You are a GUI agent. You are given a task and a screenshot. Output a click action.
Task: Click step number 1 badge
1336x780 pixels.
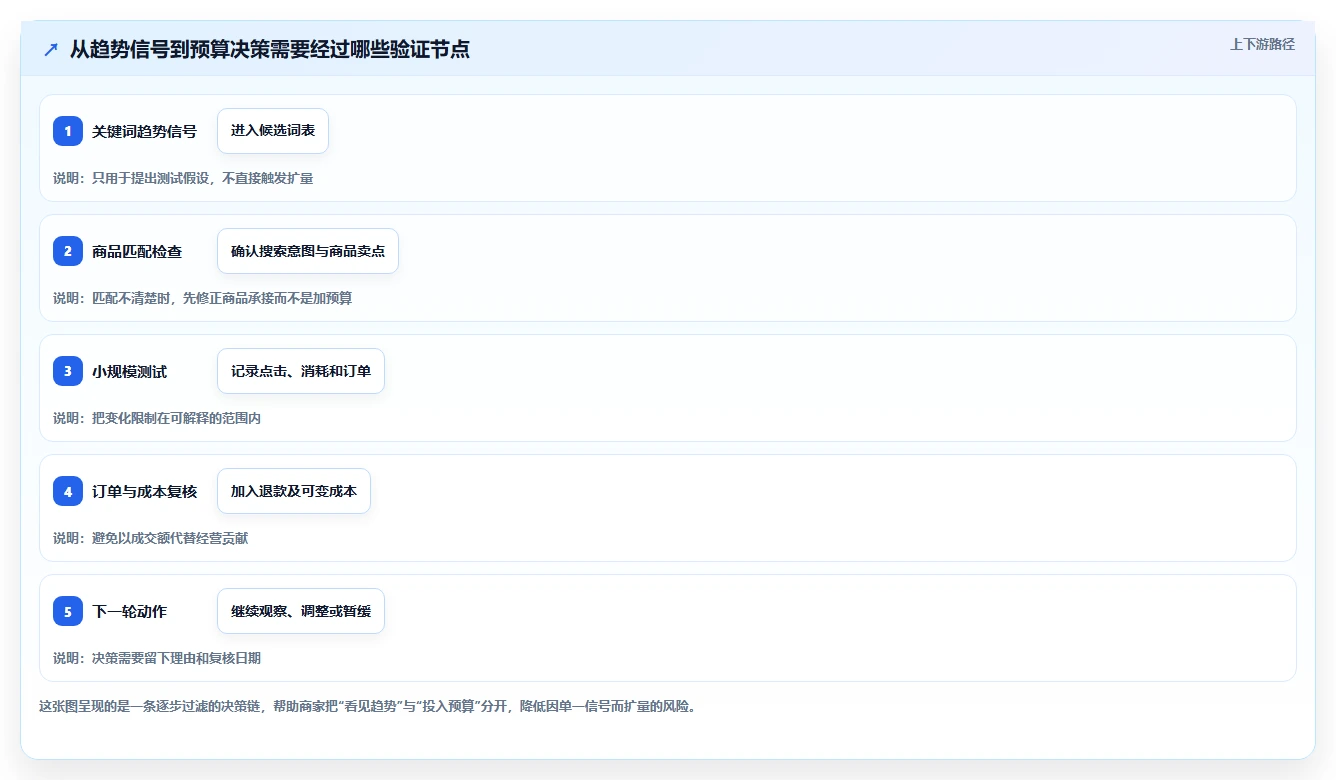point(68,131)
